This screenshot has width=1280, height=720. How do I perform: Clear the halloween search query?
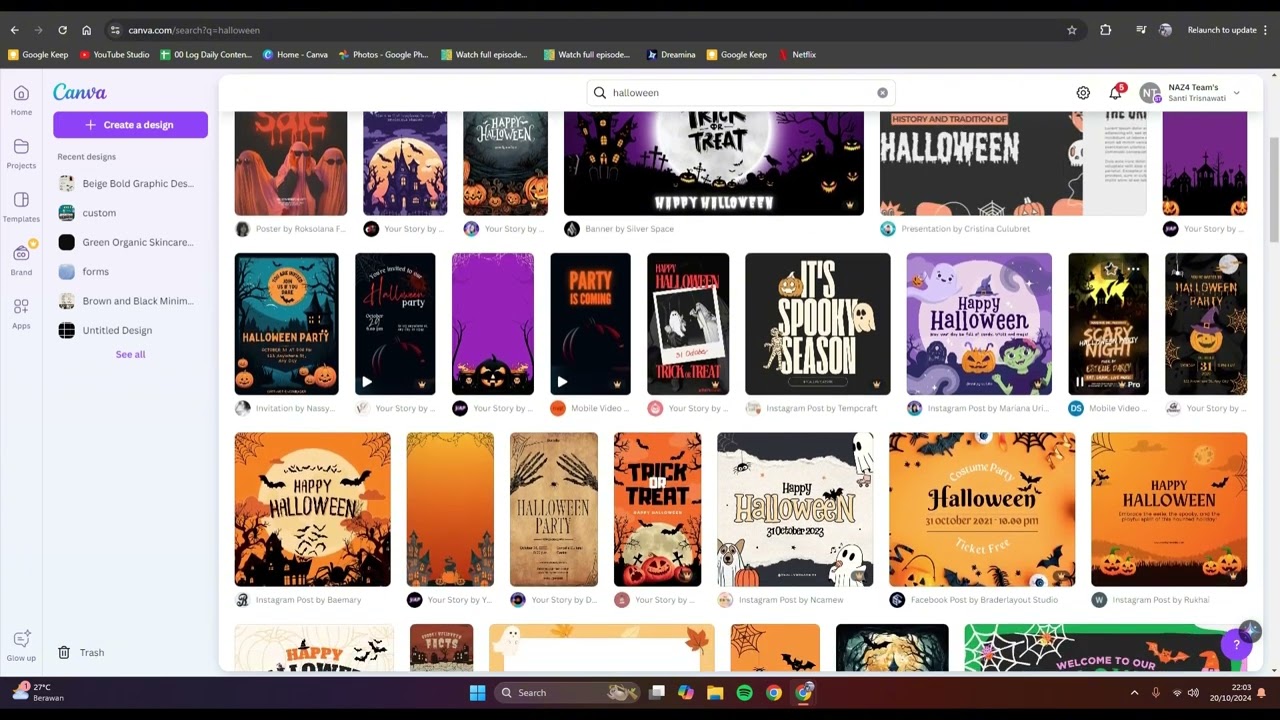882,93
